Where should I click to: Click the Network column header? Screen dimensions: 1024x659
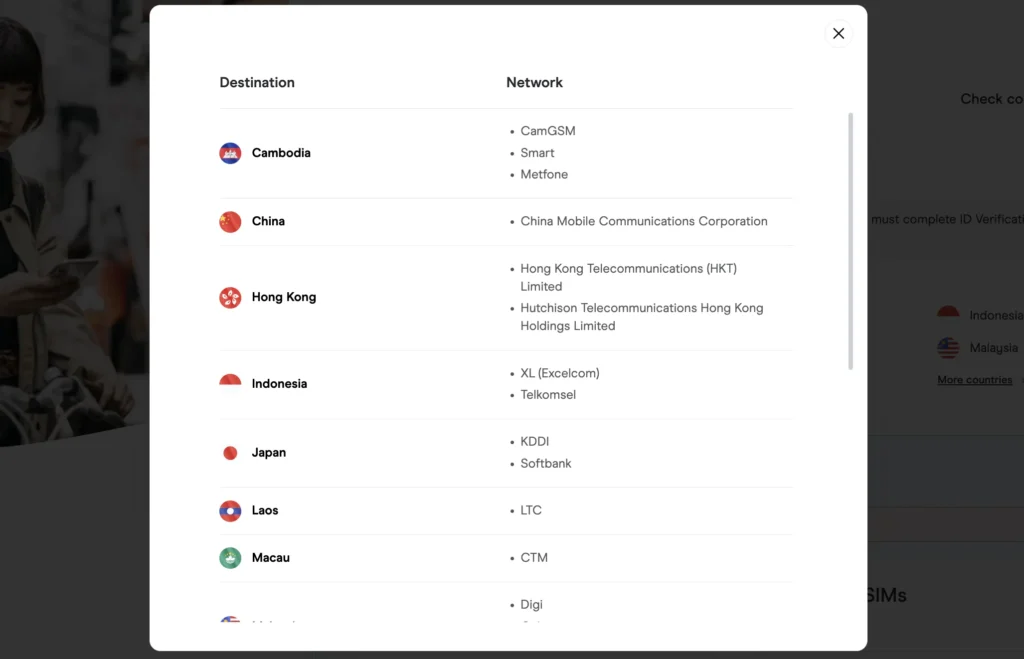pos(534,83)
